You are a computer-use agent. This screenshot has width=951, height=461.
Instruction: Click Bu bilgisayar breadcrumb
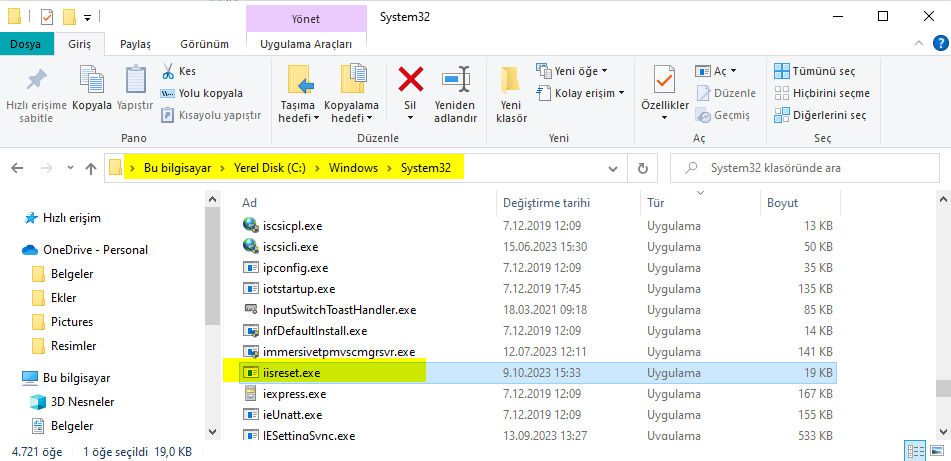(x=178, y=168)
